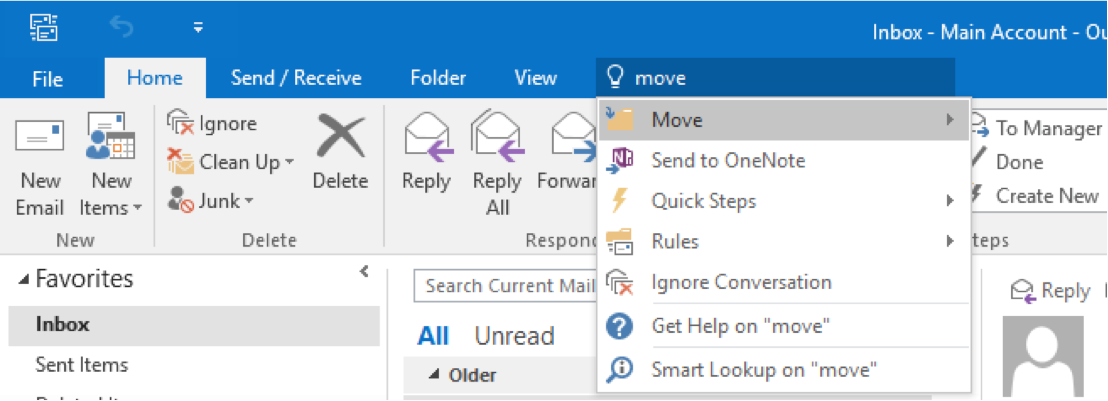The image size is (1108, 401).
Task: Click Ignore in the Delete group
Action: [x=212, y=124]
